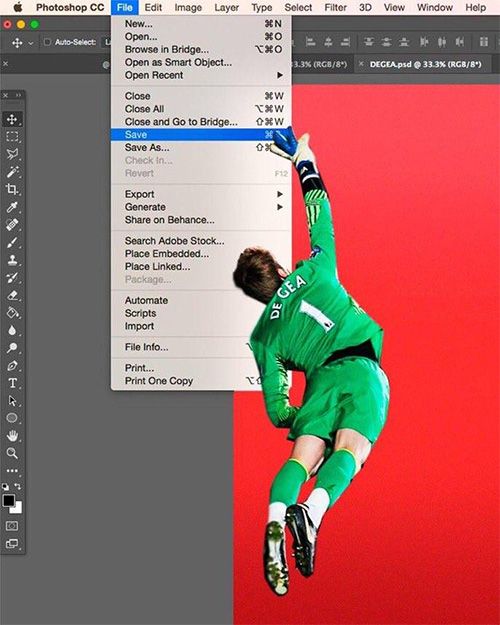Viewport: 500px width, 625px height.
Task: Choose the Clone Stamp tool
Action: (12, 260)
